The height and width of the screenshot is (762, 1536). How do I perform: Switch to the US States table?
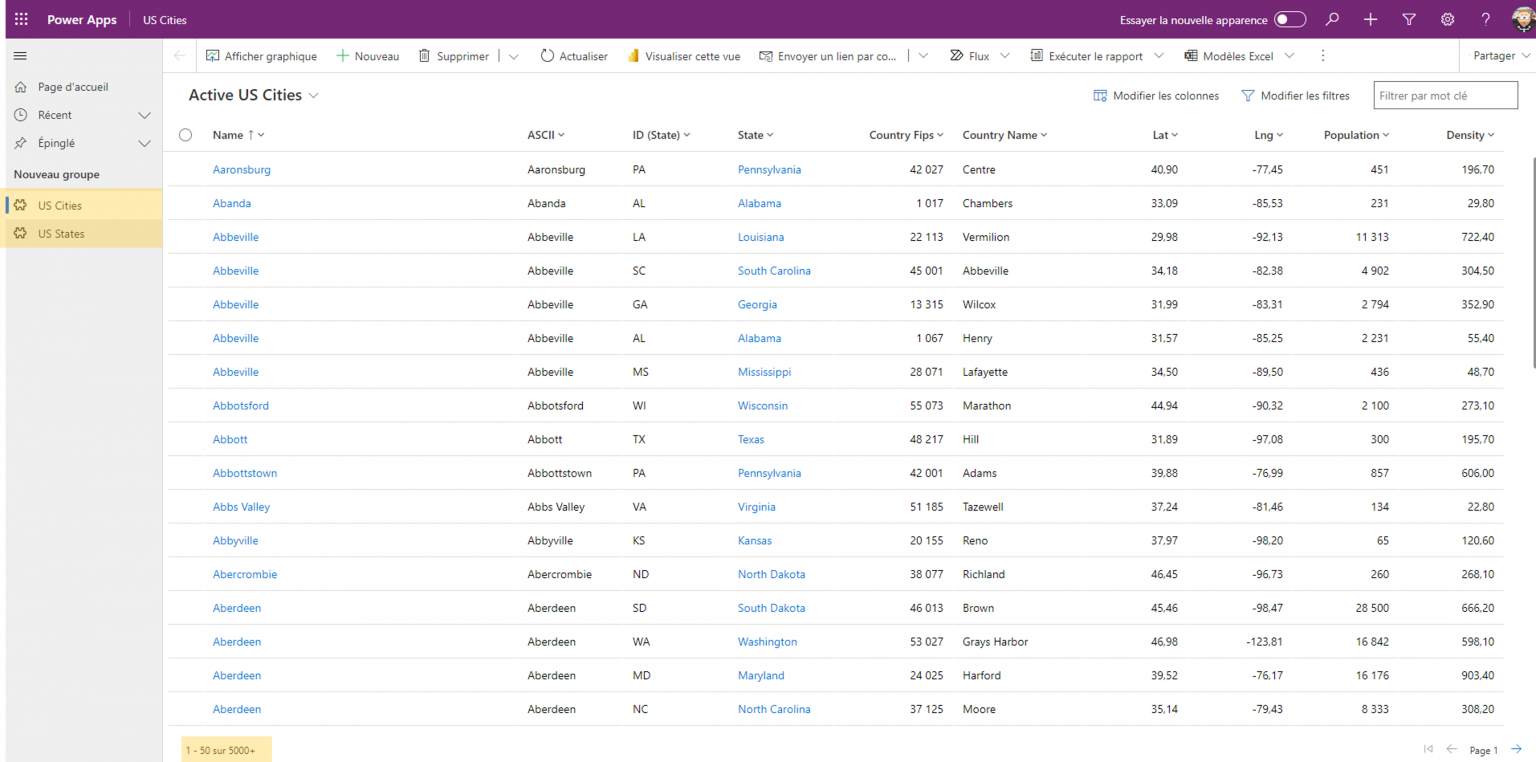click(x=60, y=233)
